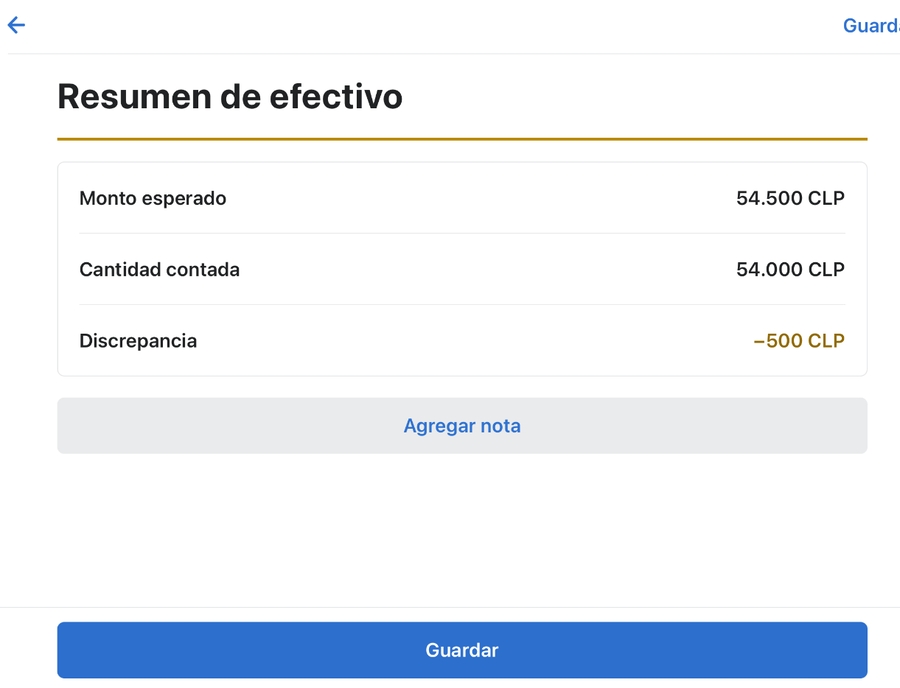Click the 54.500 CLP expected amount
The width and height of the screenshot is (900, 688).
[790, 199]
